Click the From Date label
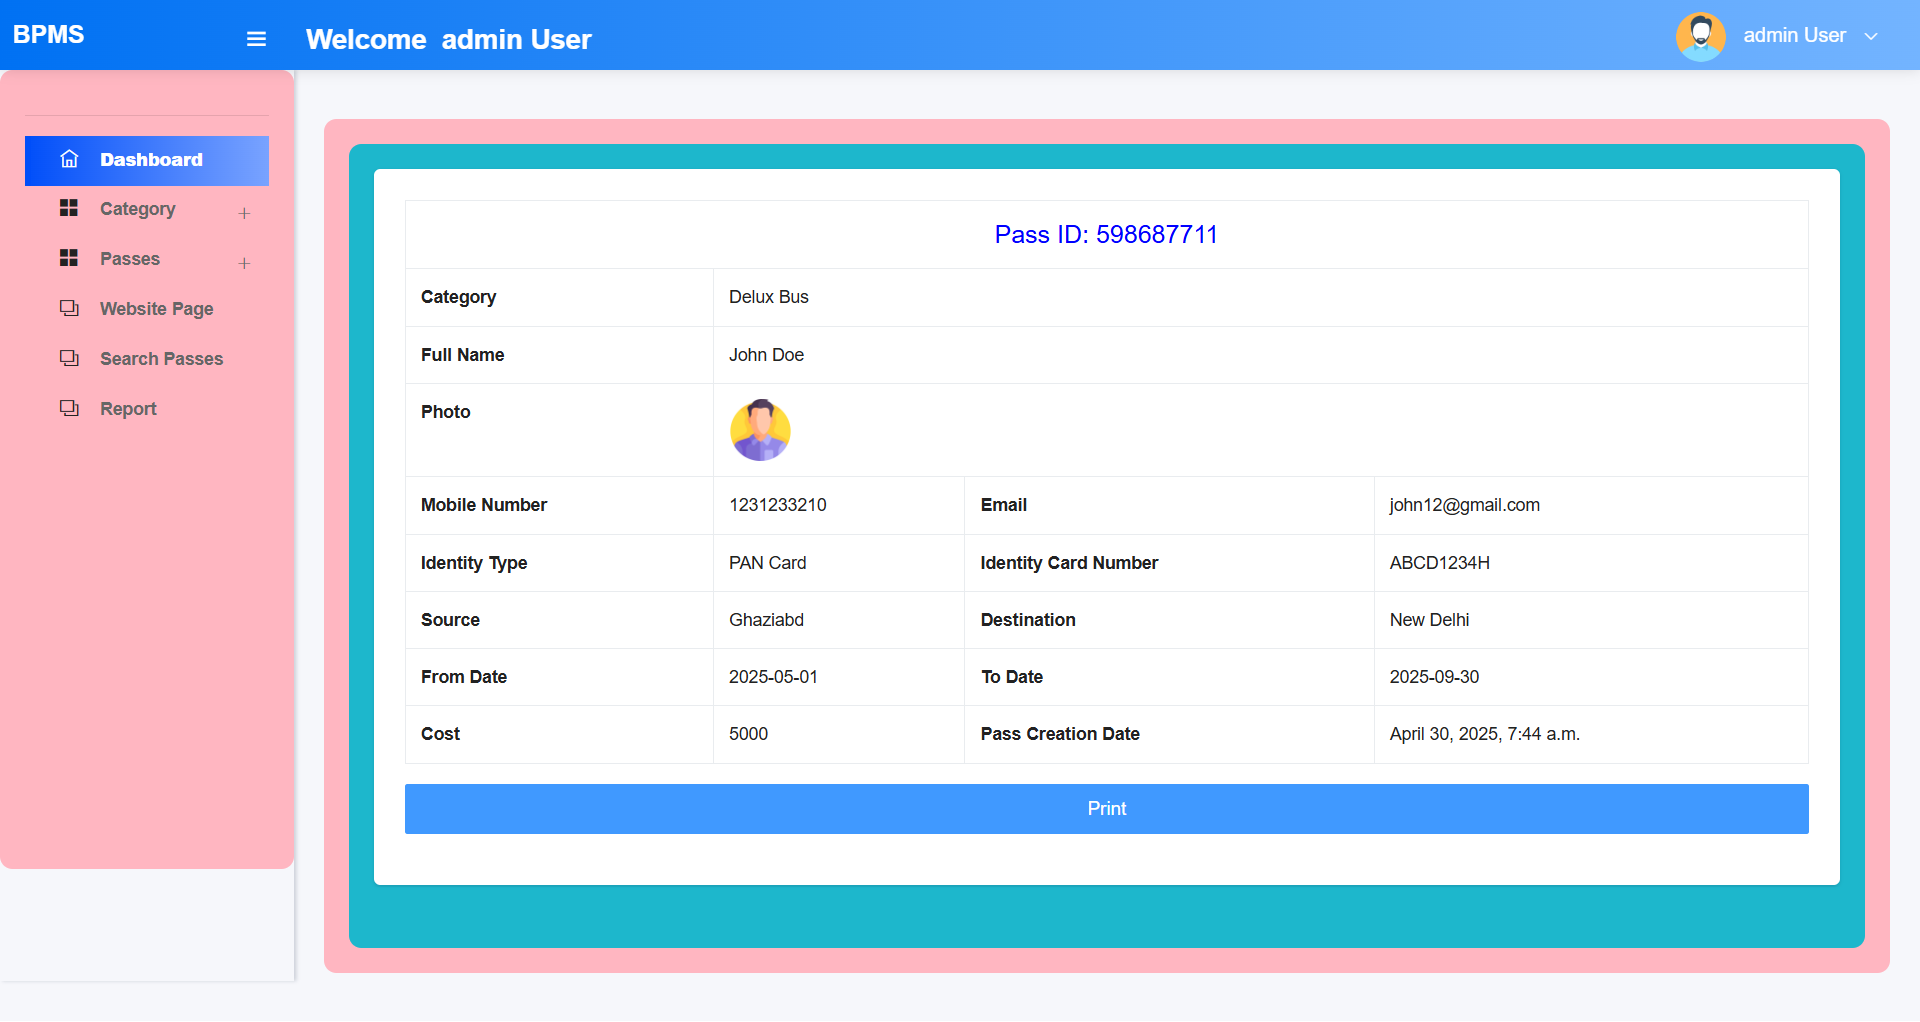Screen dimensions: 1920x1022 pyautogui.click(x=463, y=677)
